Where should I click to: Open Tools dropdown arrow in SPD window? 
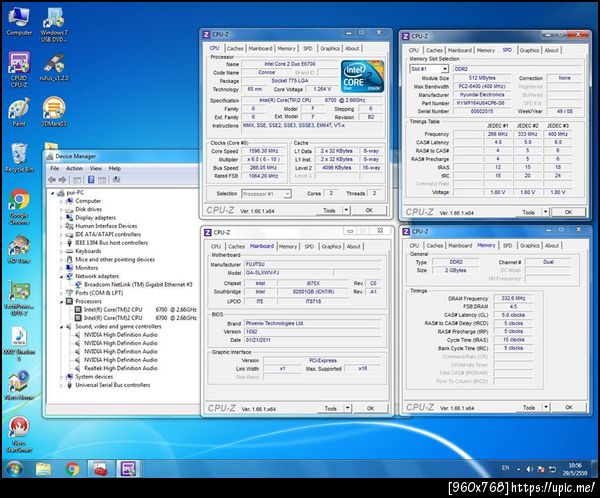545,212
